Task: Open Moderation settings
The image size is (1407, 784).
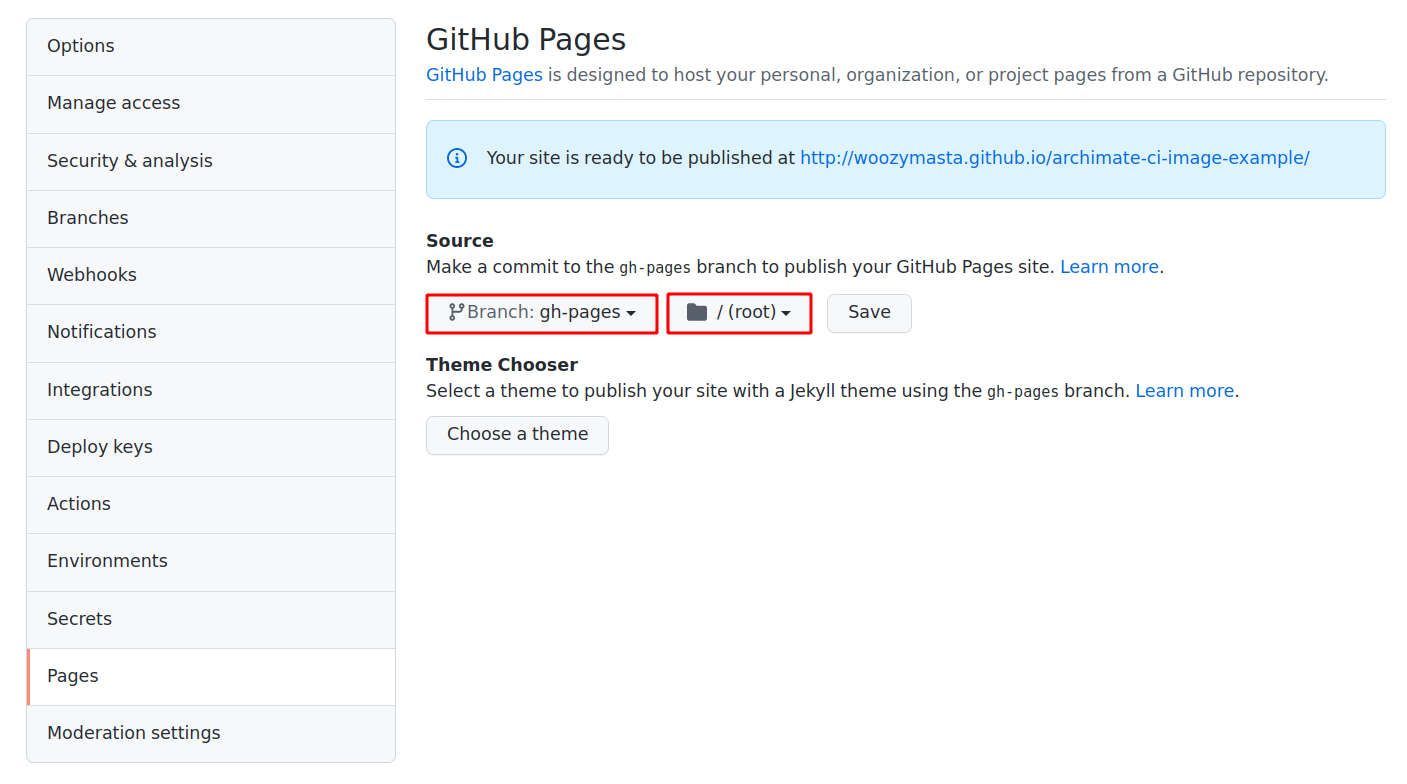Action: point(211,733)
